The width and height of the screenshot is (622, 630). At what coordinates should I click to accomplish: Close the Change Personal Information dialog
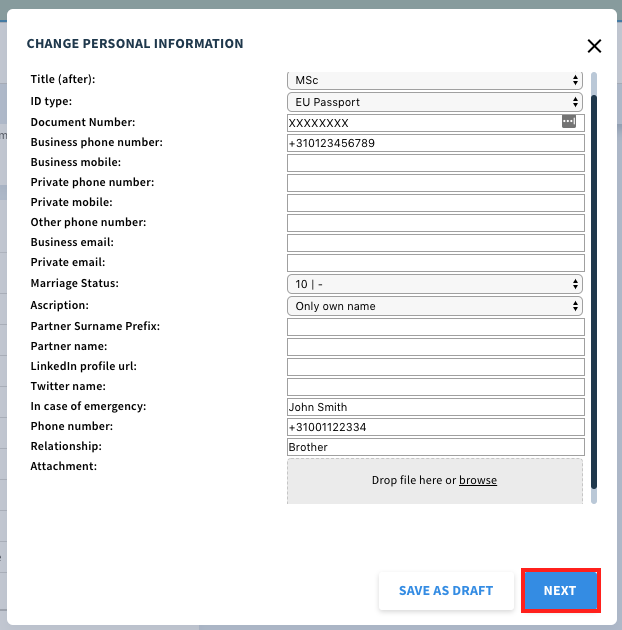click(x=594, y=46)
